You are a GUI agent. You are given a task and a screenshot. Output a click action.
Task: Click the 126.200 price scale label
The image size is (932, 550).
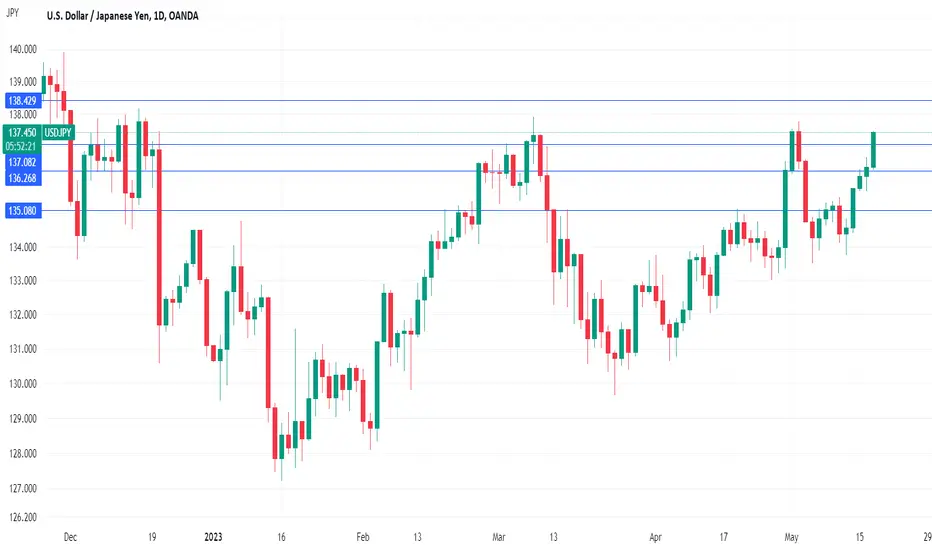point(23,517)
